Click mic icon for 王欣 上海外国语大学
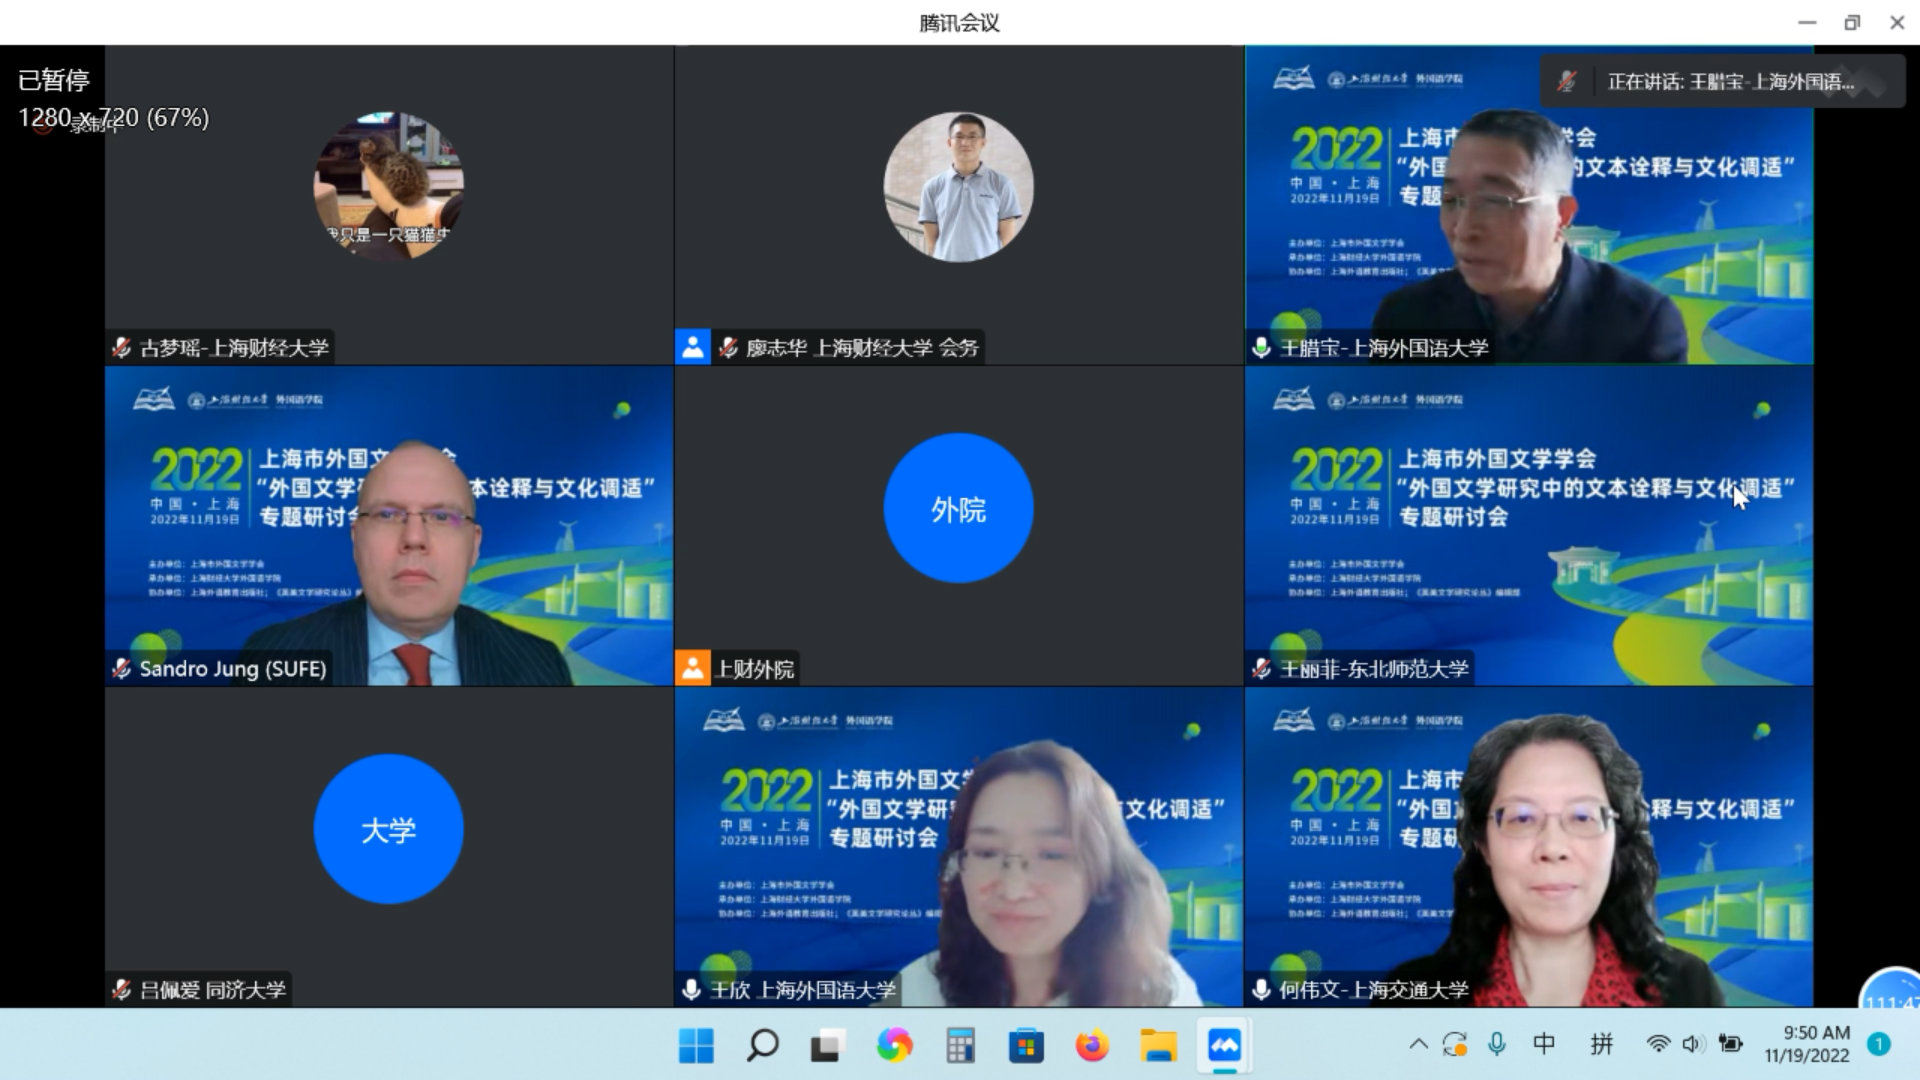This screenshot has width=1920, height=1080. pyautogui.click(x=691, y=990)
